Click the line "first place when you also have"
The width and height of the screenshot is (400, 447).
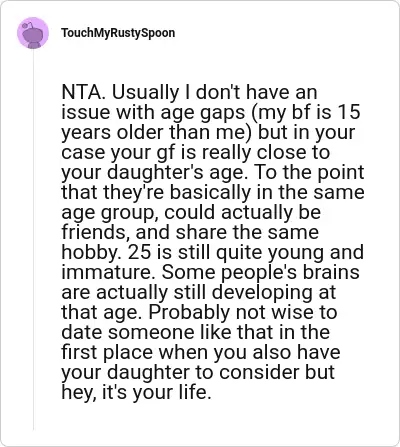coord(201,352)
